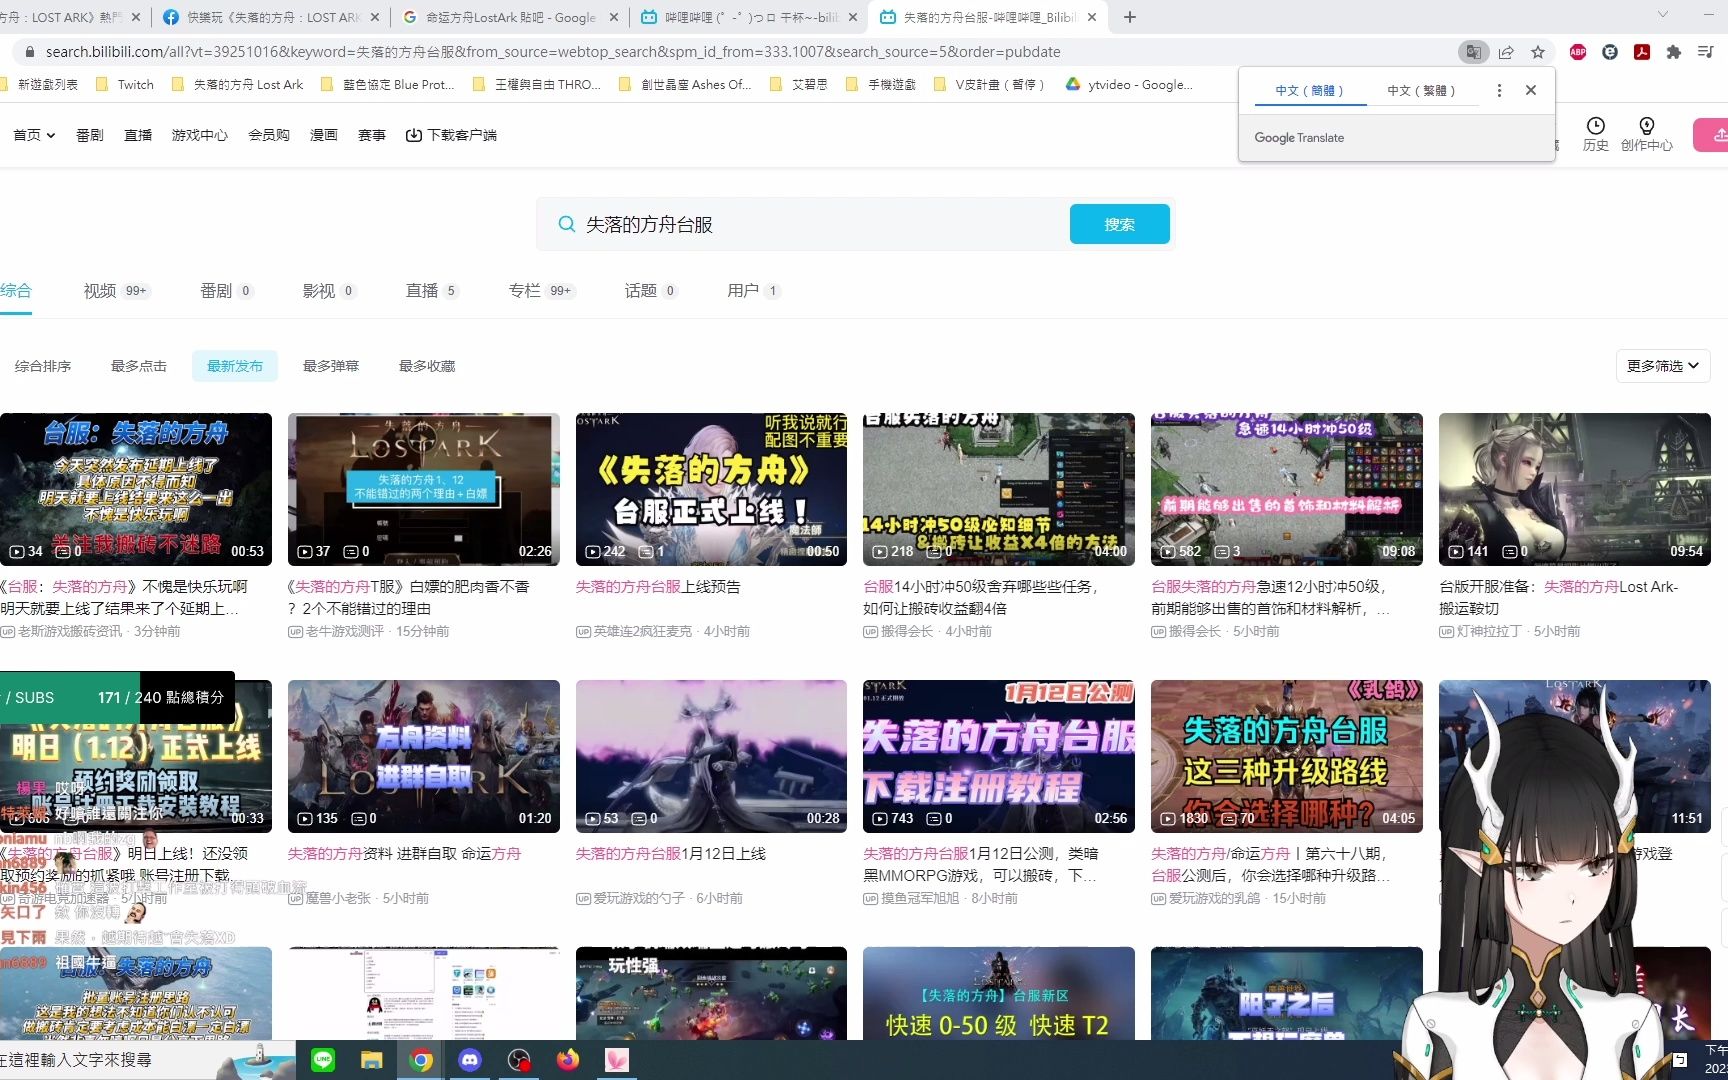Open Translate popup three-dot options menu

point(1499,90)
